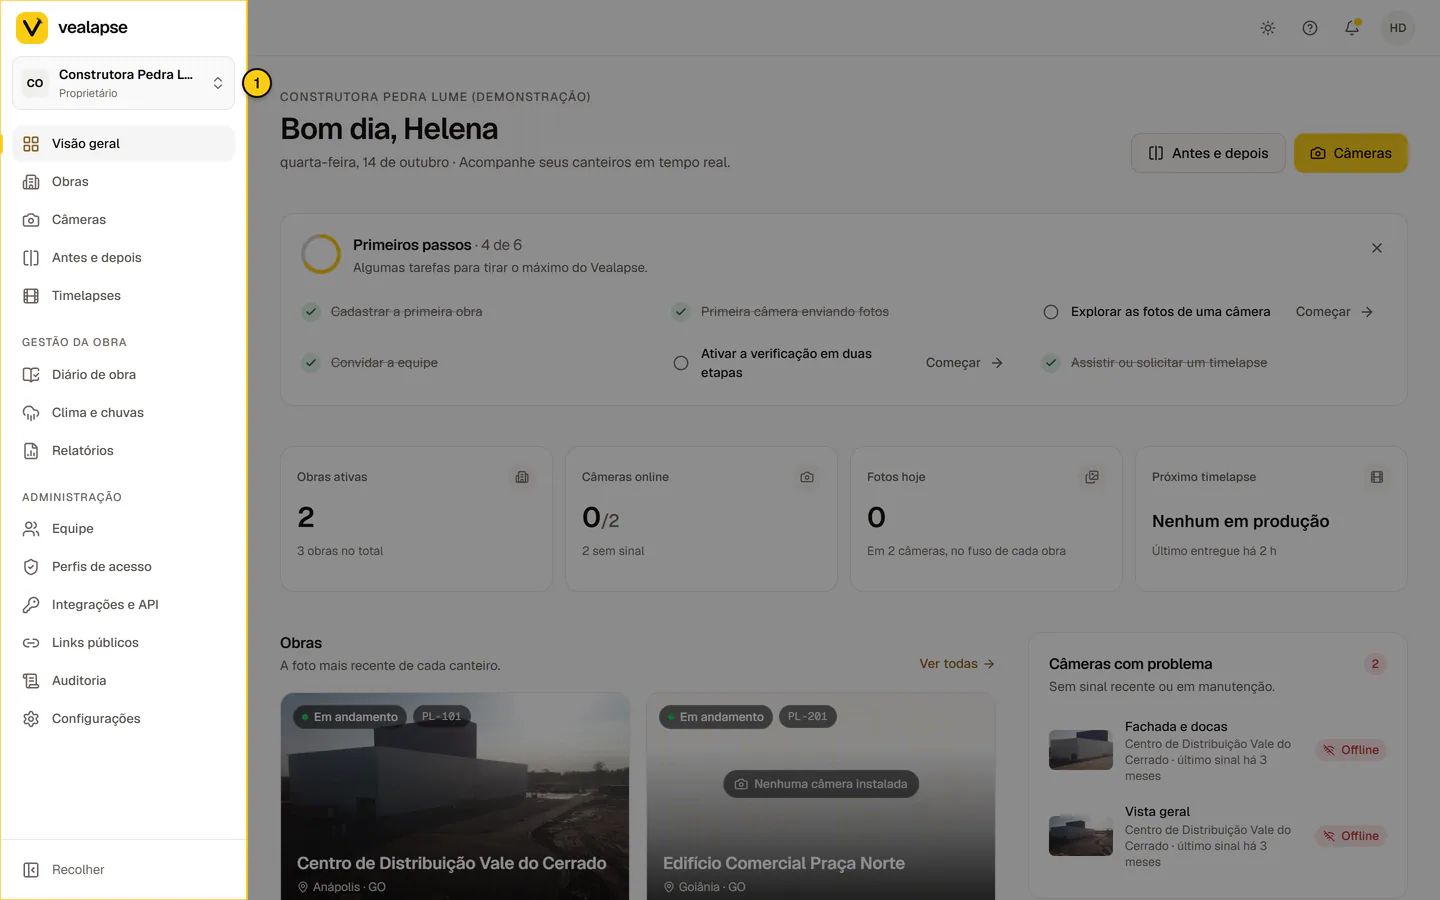Open Obras in the sidebar

coord(123,181)
